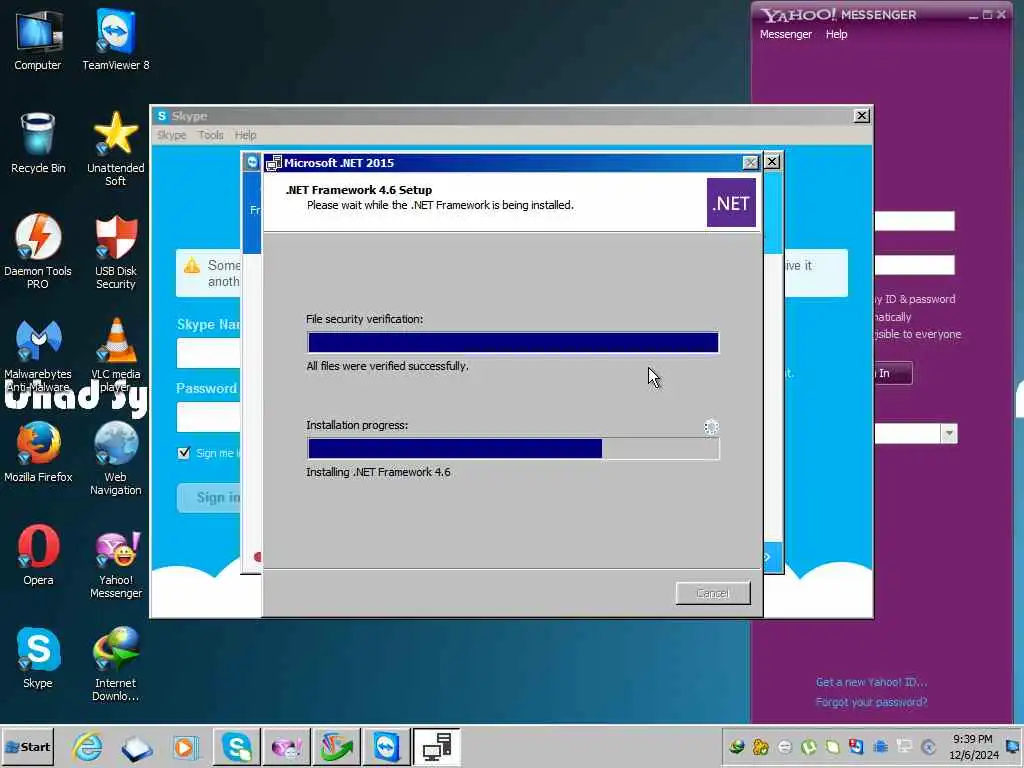Click Skype Sign in button
Screen dimensions: 1024x768
[209, 498]
